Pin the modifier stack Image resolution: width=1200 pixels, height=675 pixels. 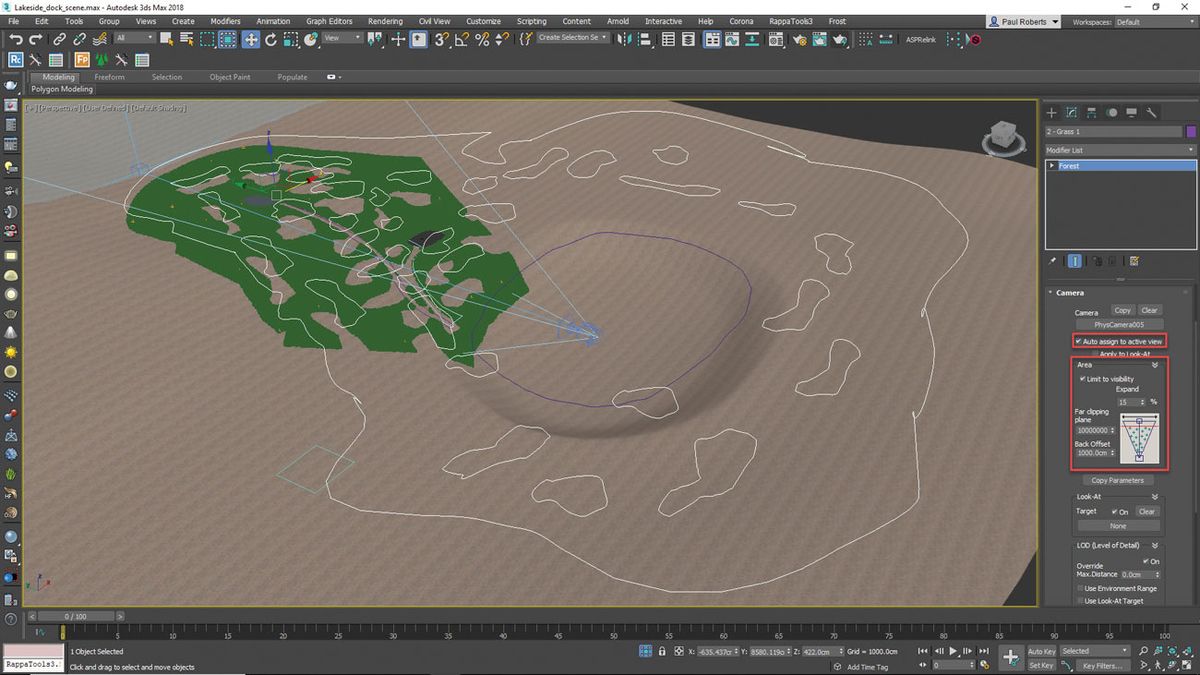pos(1052,260)
